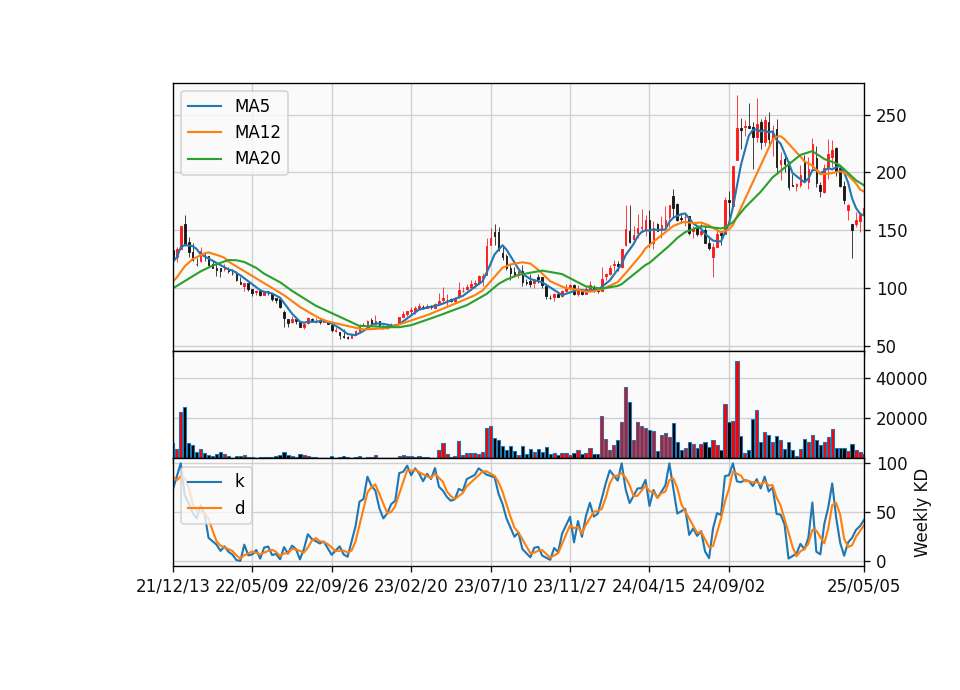Image resolution: width=960 pixels, height=690 pixels.
Task: Click the 150 price axis label
Action: [x=891, y=231]
